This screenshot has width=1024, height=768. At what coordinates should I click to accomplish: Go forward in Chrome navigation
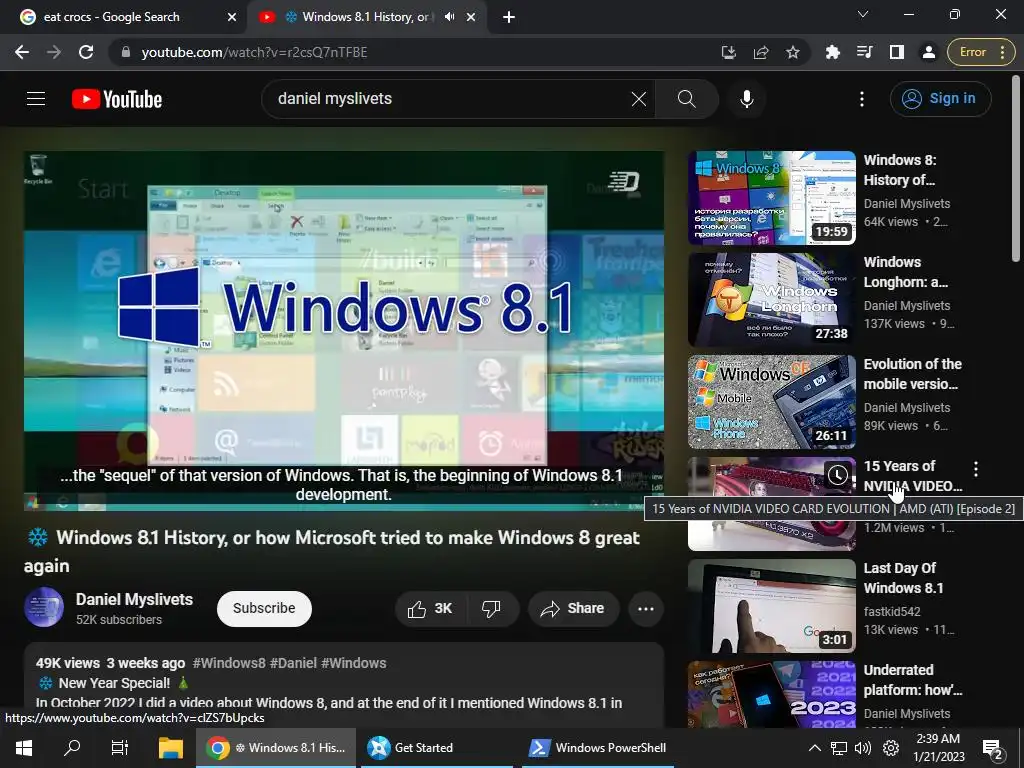tap(54, 52)
